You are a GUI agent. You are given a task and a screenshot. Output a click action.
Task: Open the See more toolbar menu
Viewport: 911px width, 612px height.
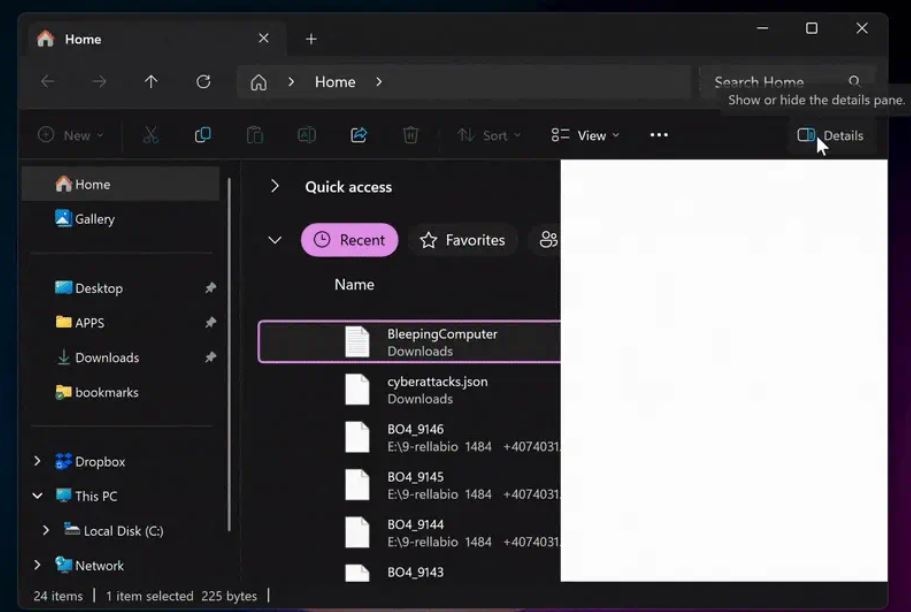[x=657, y=134]
